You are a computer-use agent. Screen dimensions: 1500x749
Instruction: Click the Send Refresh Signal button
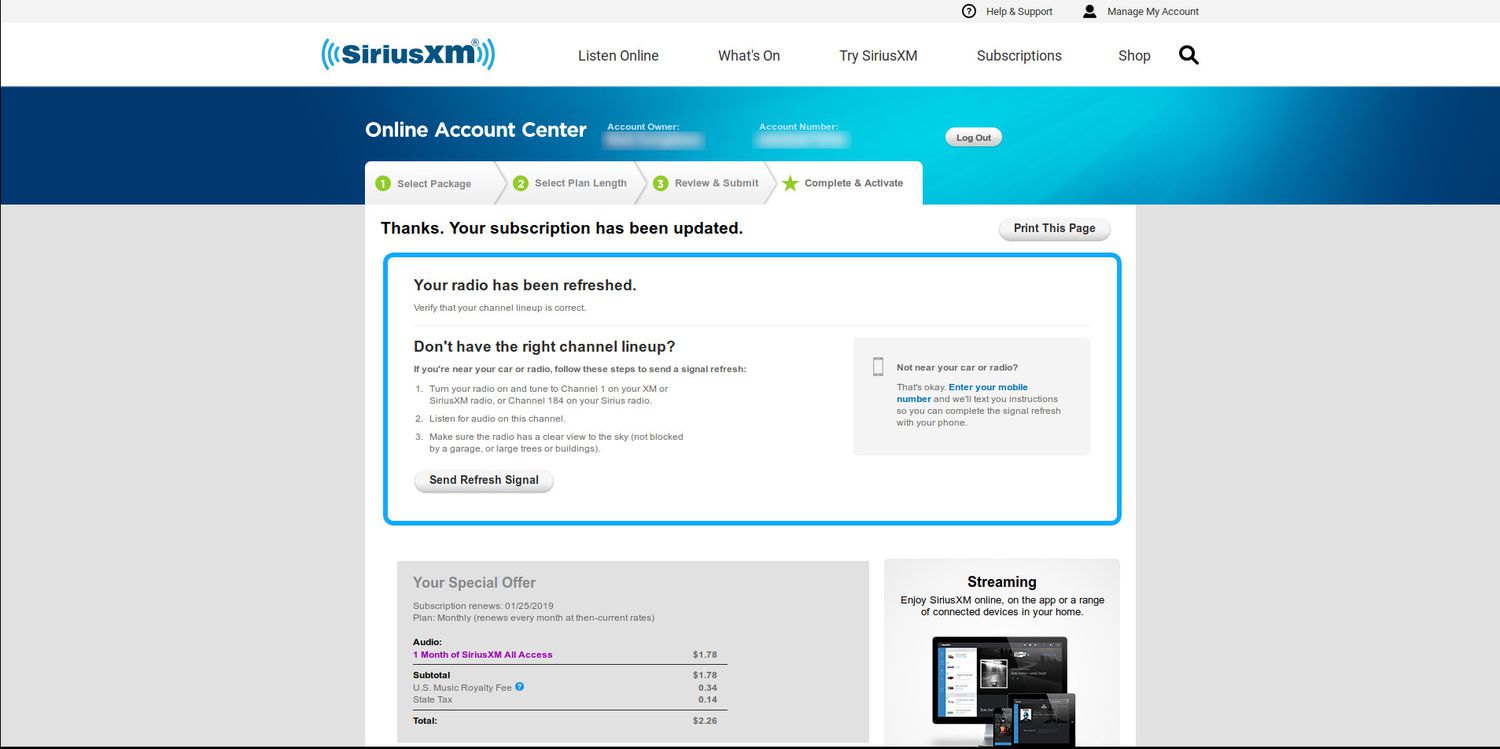[484, 481]
